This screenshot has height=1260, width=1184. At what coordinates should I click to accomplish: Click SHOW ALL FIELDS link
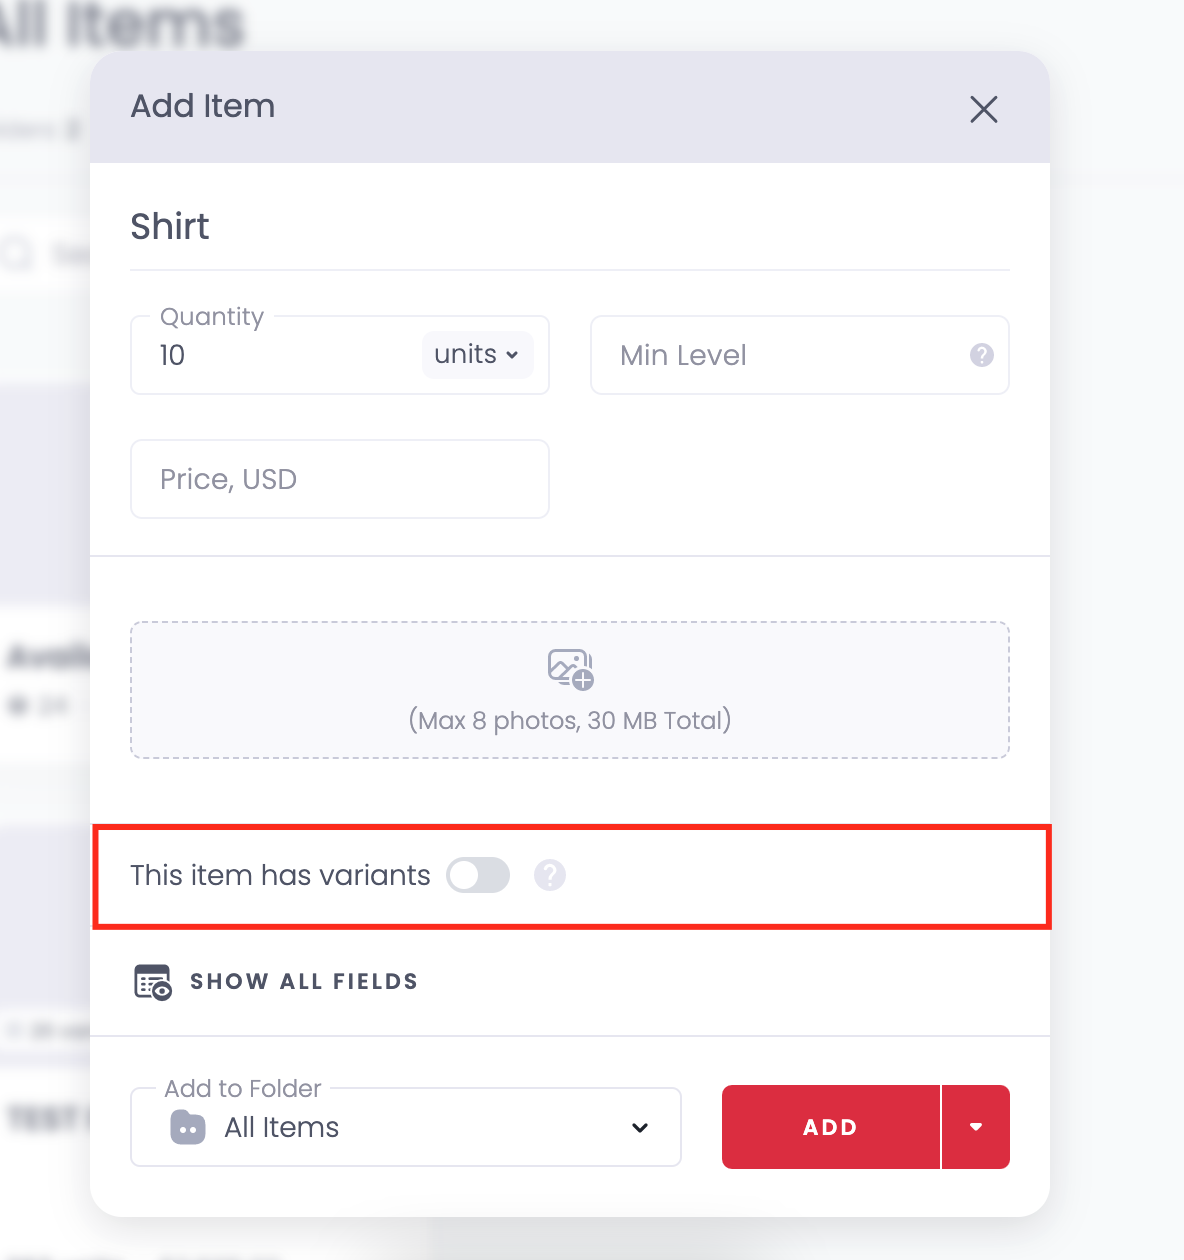pos(304,982)
